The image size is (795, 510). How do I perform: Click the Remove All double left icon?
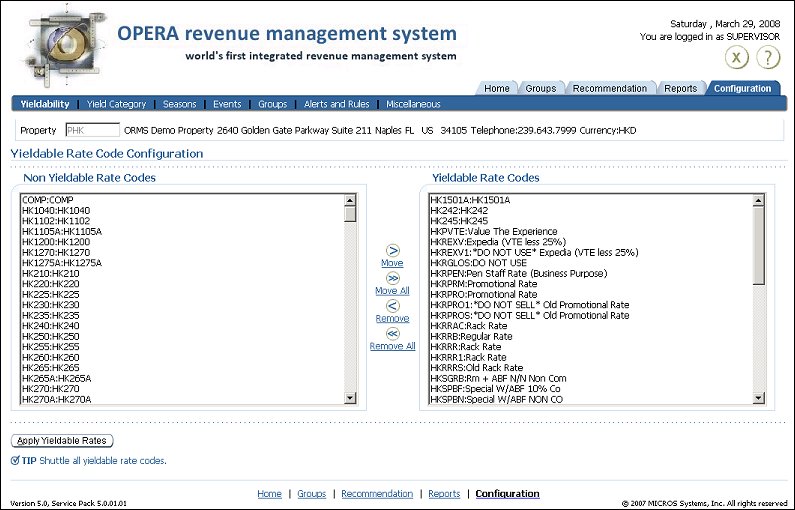click(392, 333)
